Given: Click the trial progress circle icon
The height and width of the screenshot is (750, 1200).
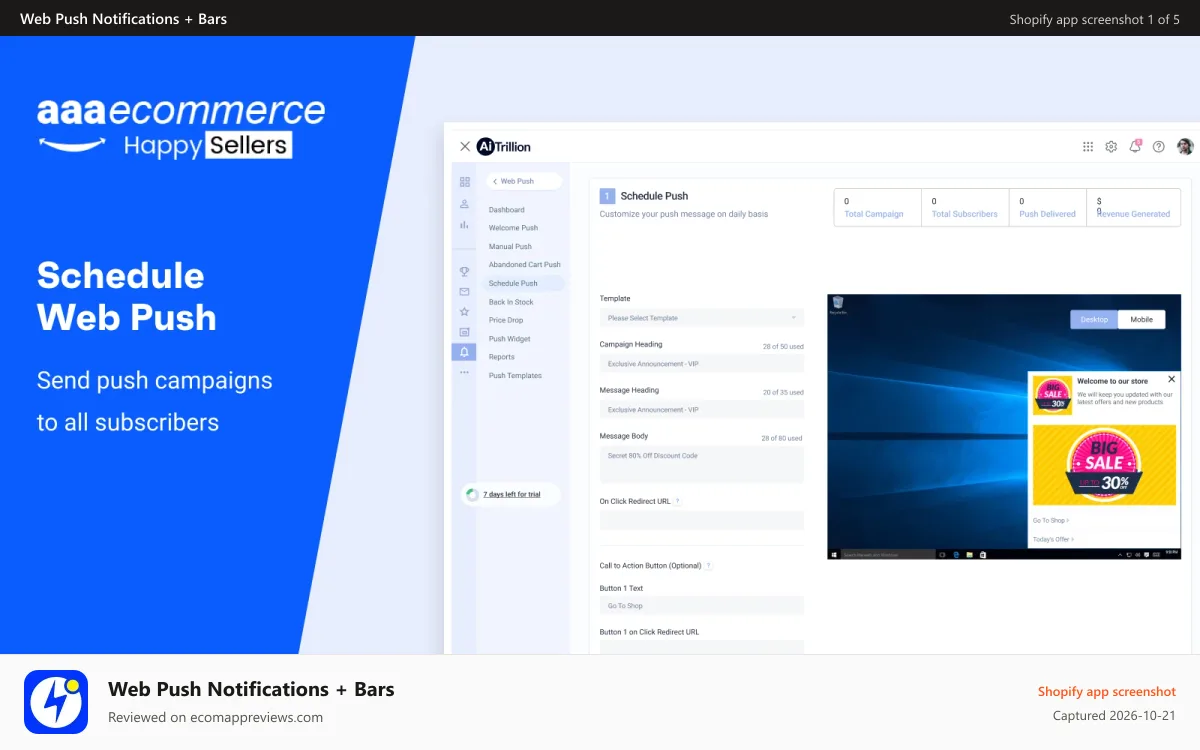Looking at the screenshot, I should [472, 495].
